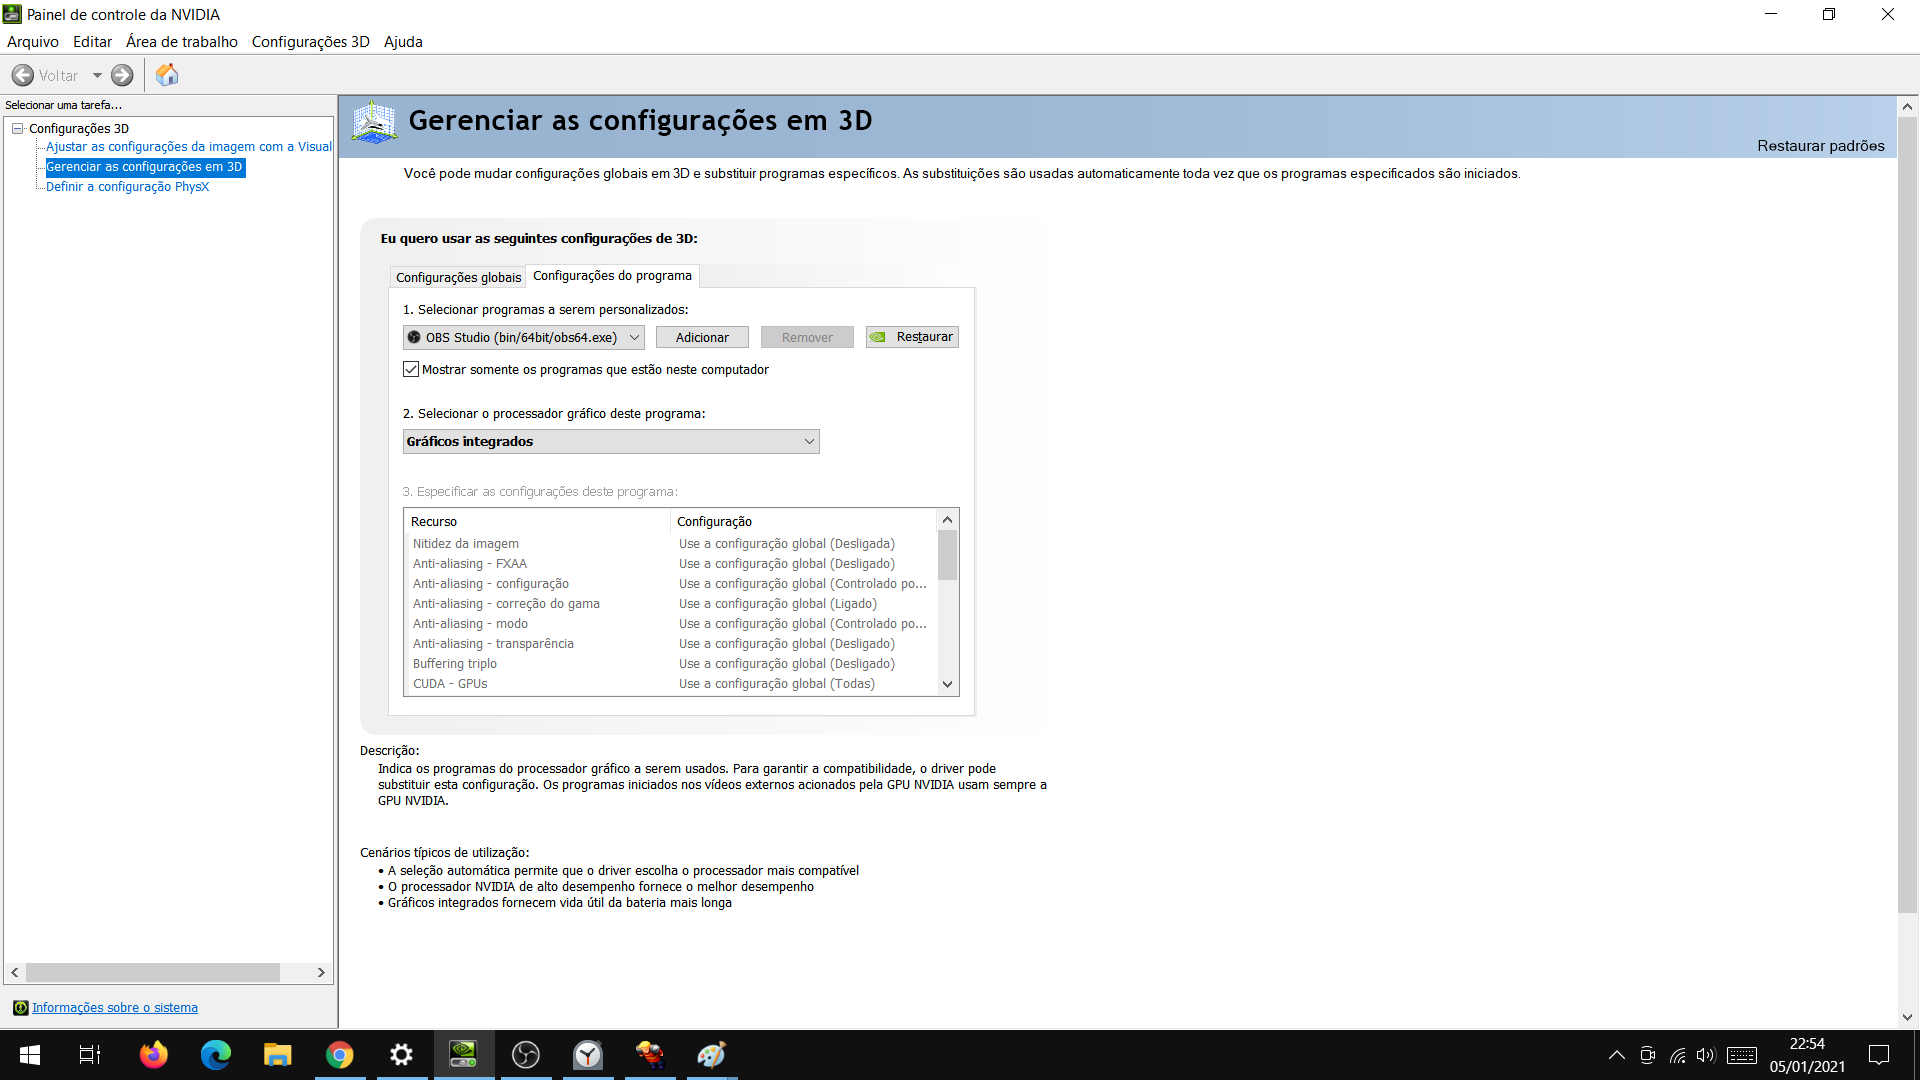Click the system information icon beside link
The image size is (1920, 1080).
pyautogui.click(x=20, y=1007)
